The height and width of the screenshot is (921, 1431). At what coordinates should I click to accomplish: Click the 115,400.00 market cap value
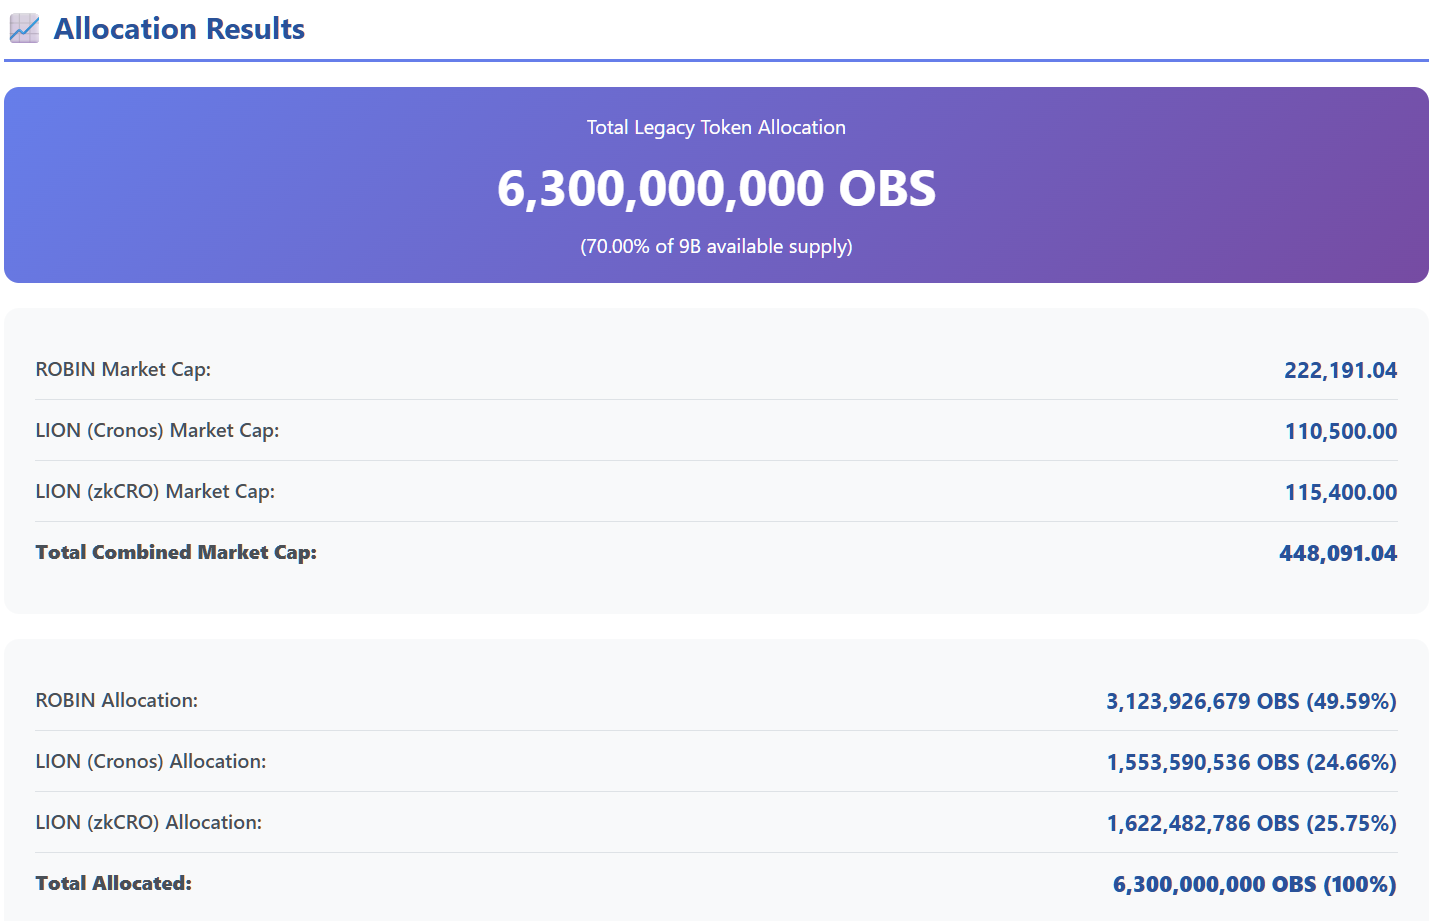(x=1340, y=492)
